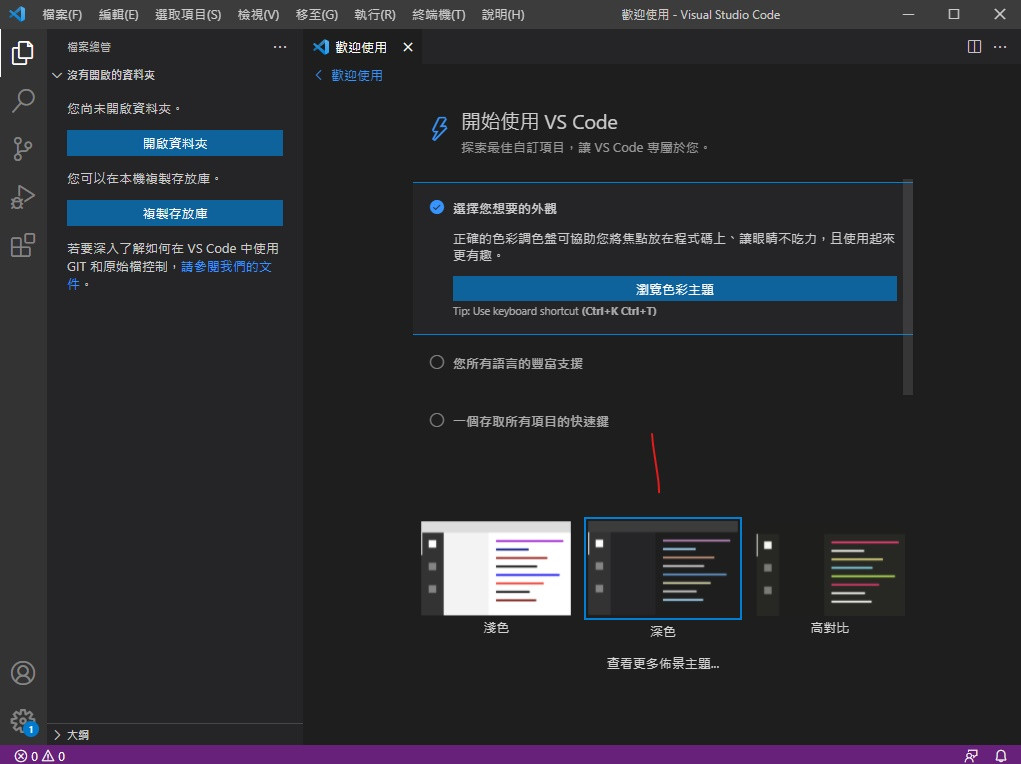Click the 選擇您想要的外觀 step title

tap(505, 208)
